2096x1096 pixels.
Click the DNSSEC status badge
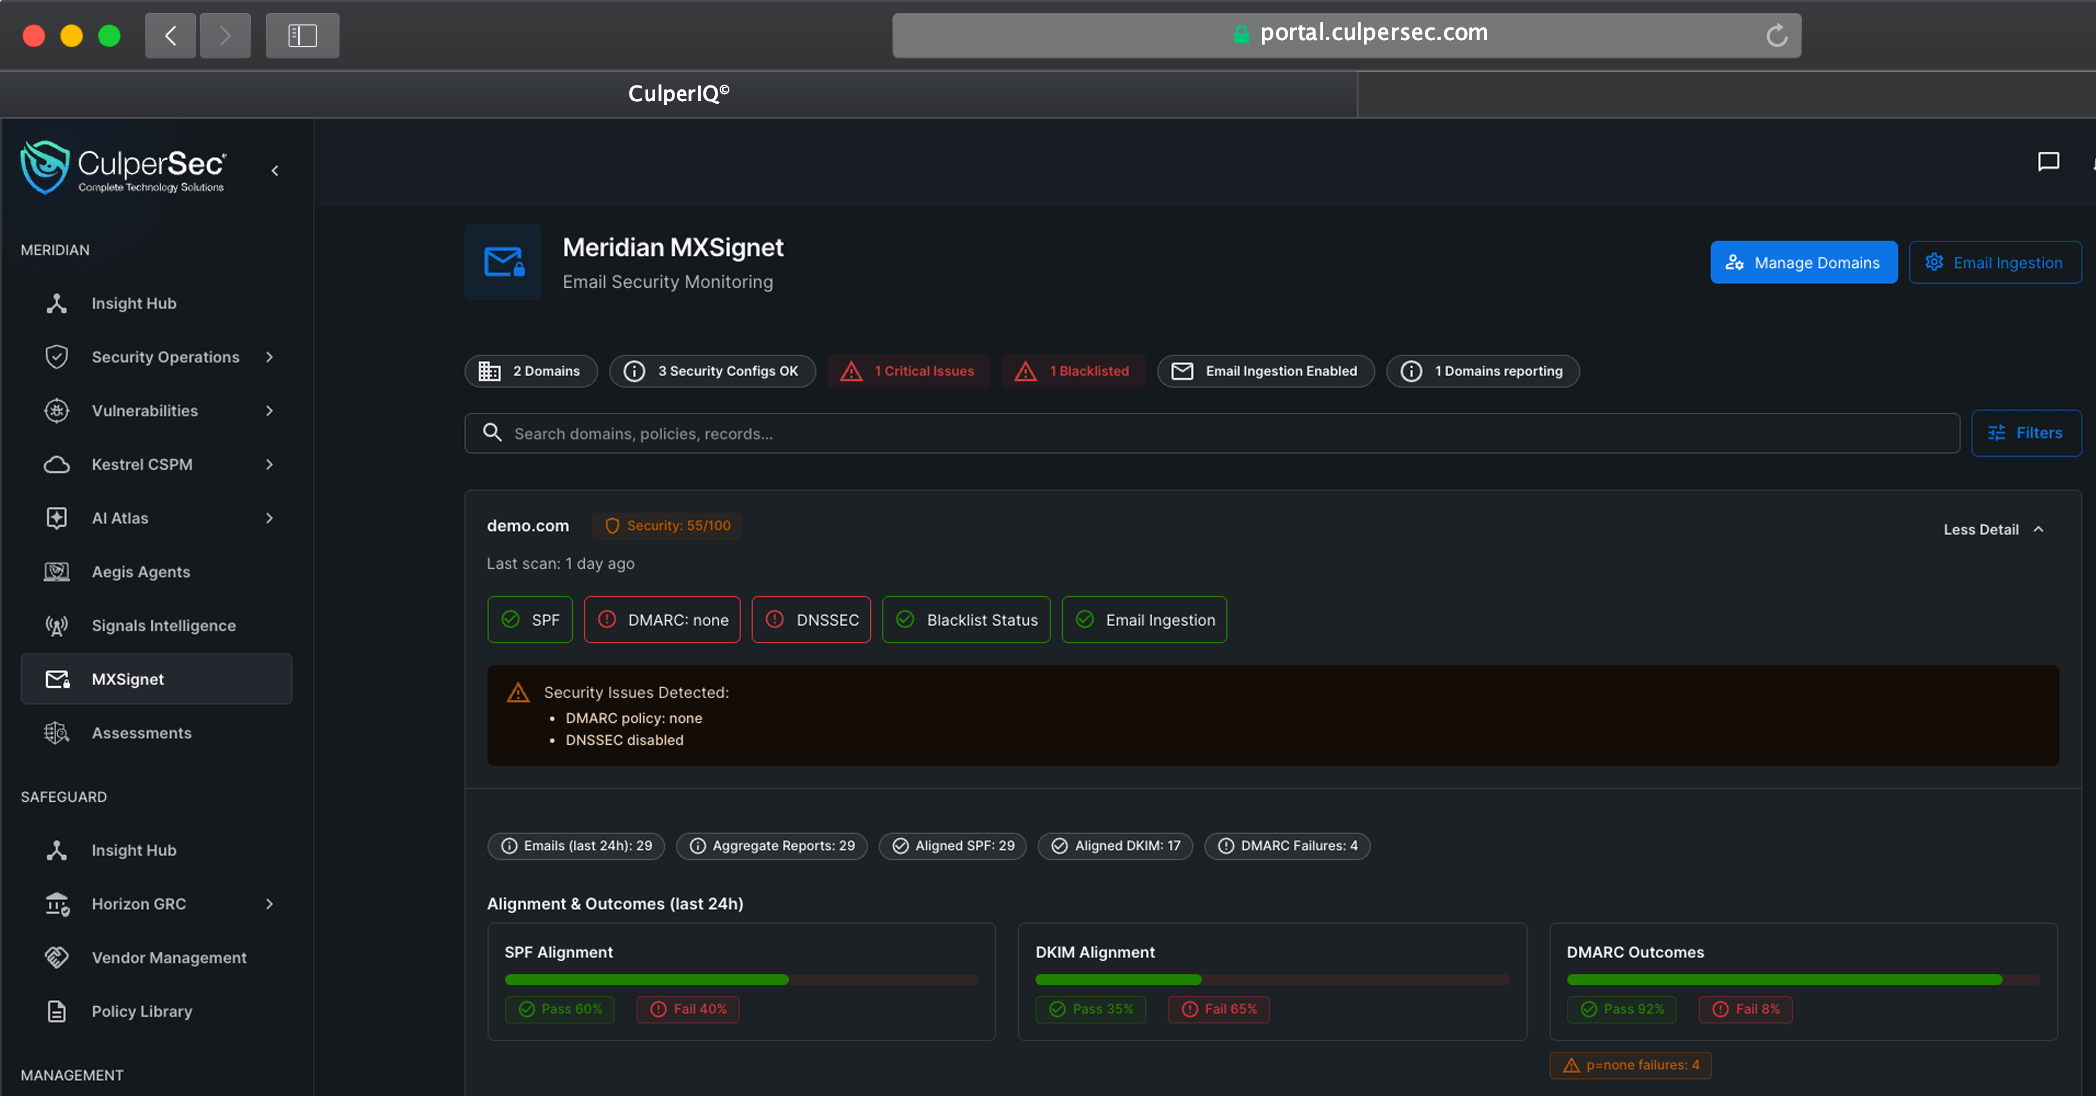point(811,620)
